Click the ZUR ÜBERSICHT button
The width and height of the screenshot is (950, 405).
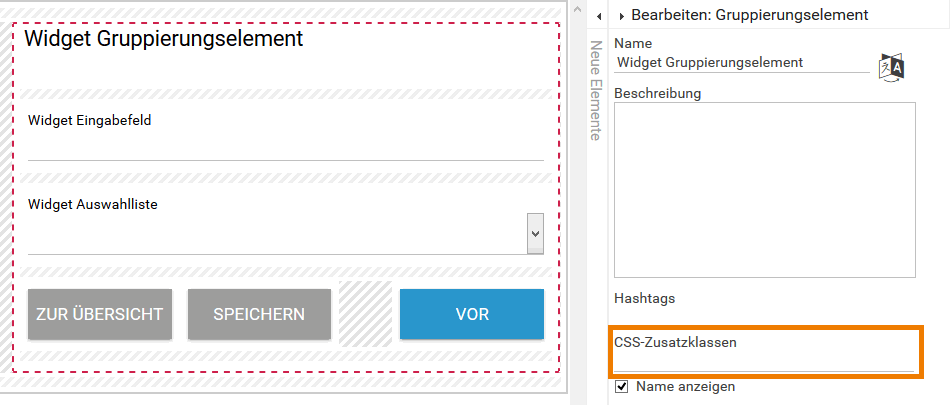[99, 314]
